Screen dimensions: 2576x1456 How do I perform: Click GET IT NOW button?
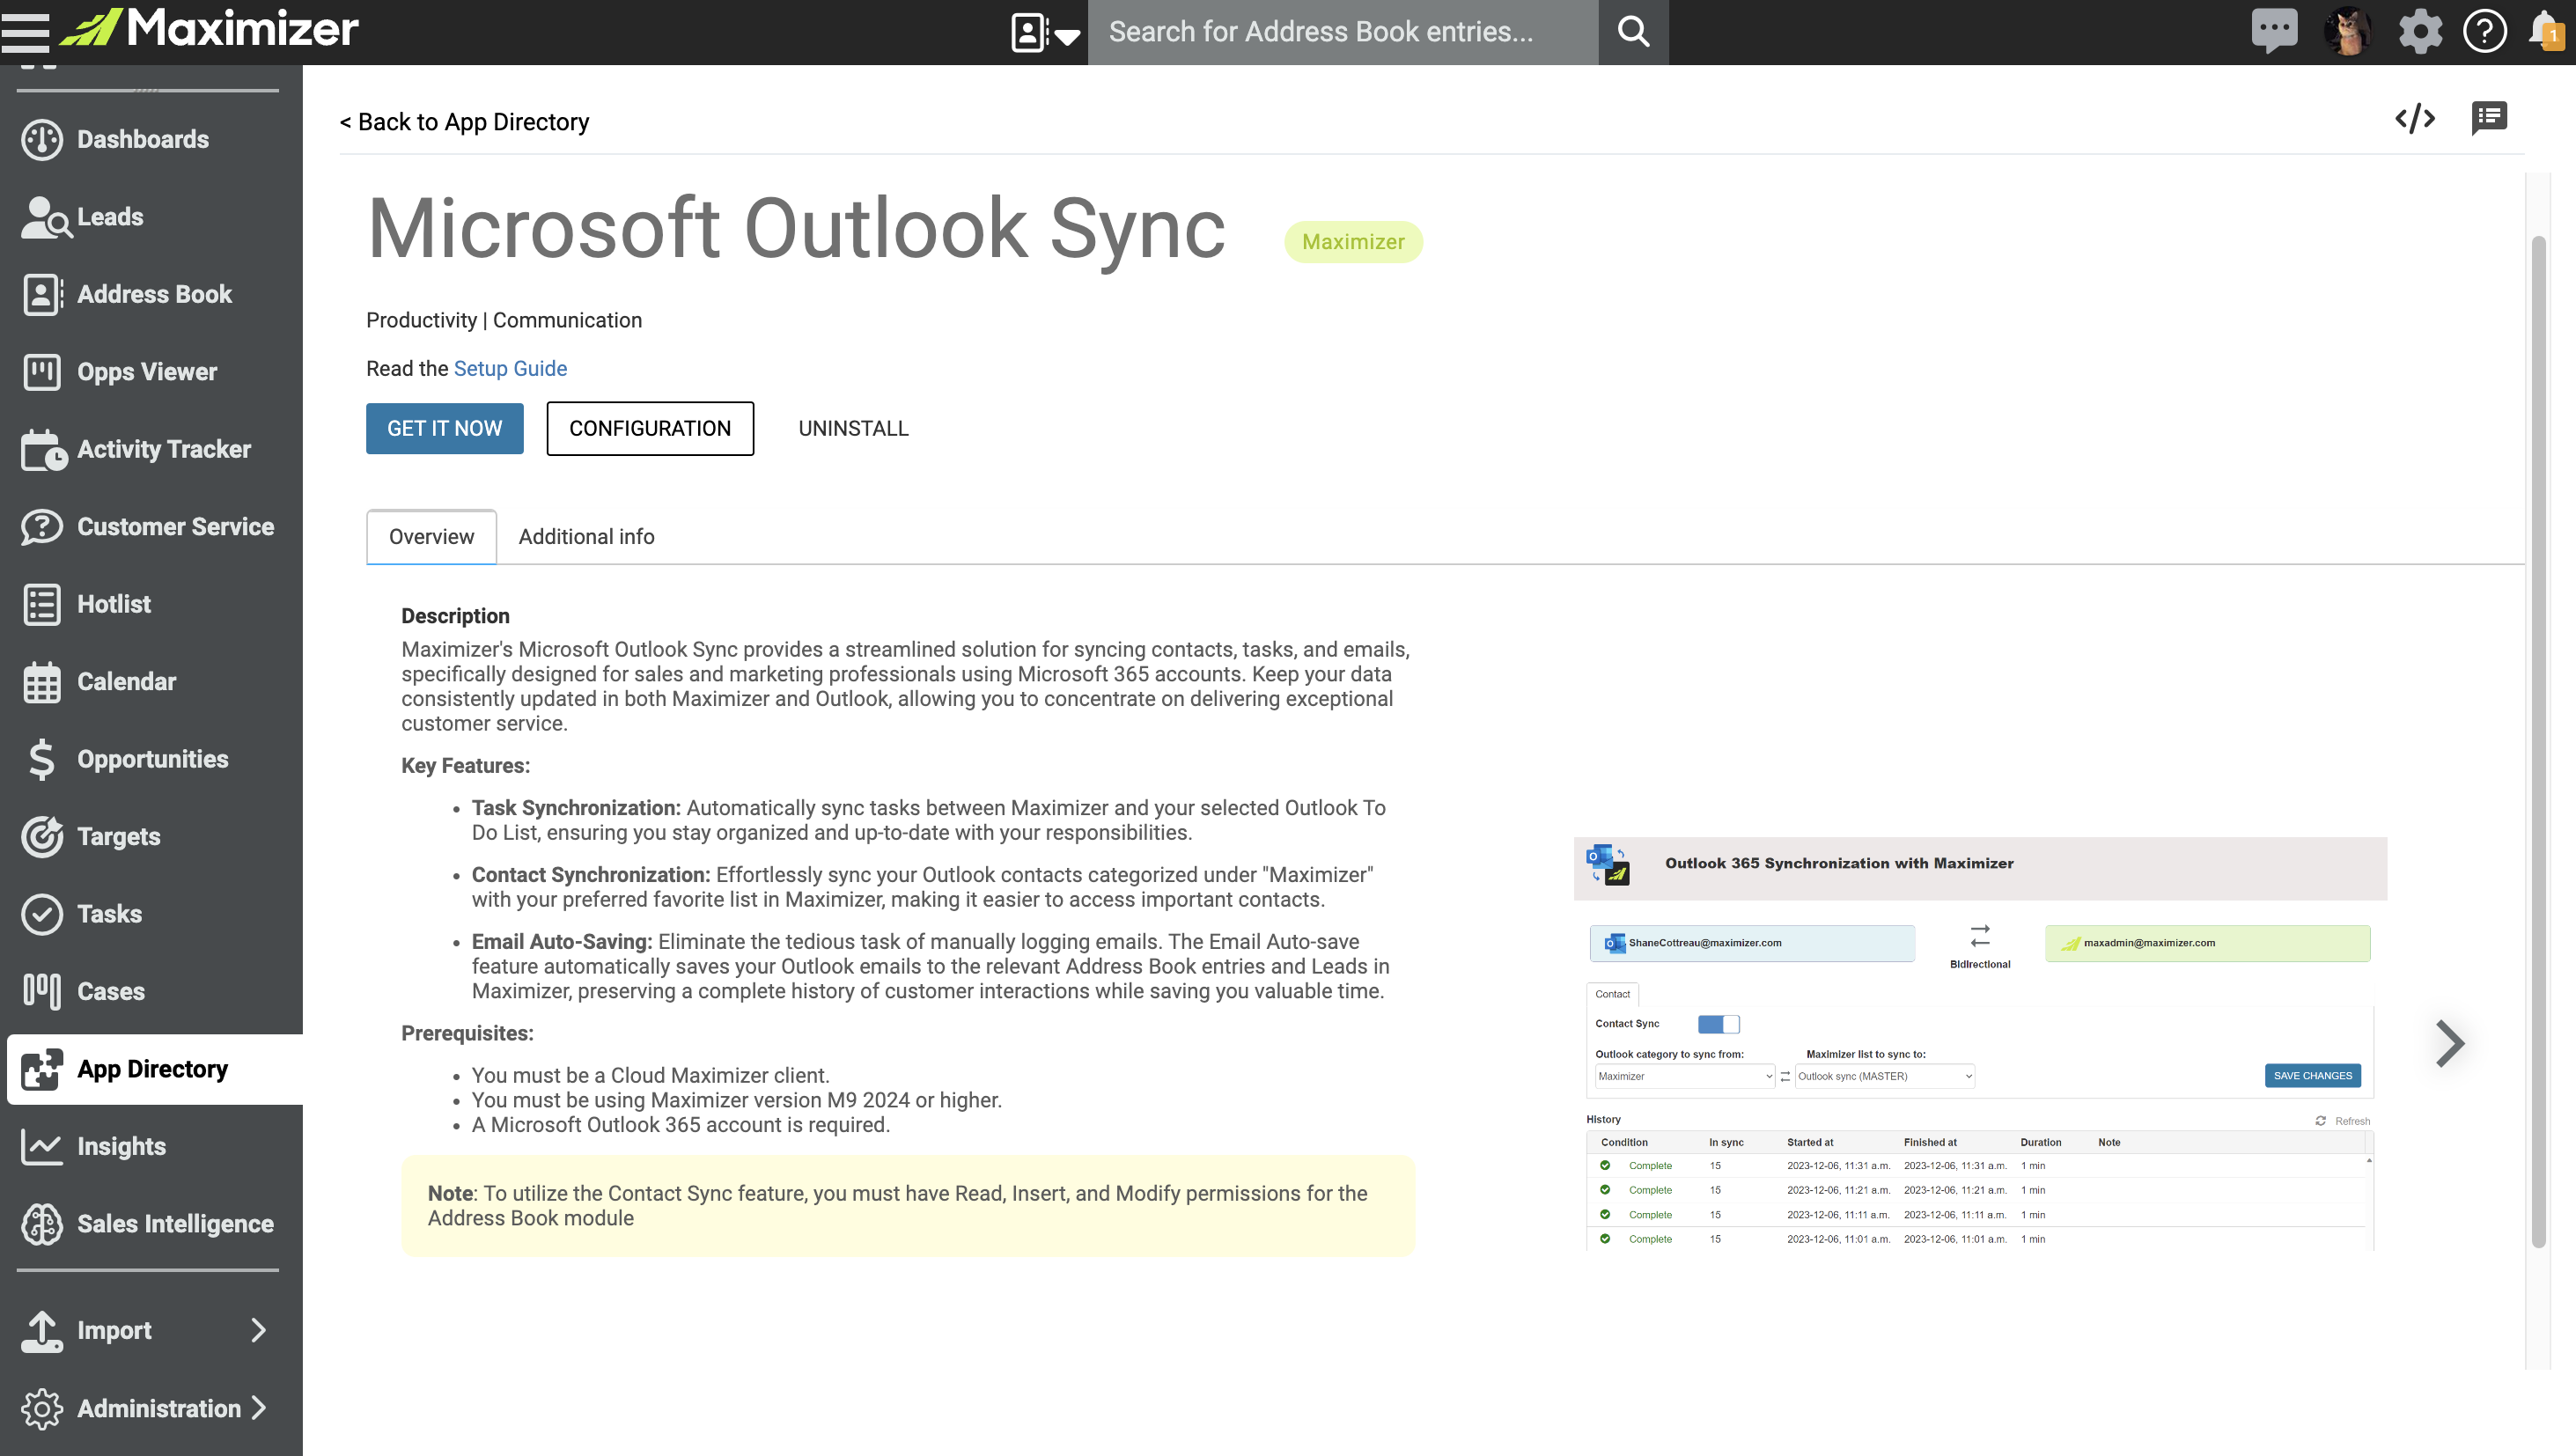(x=445, y=429)
